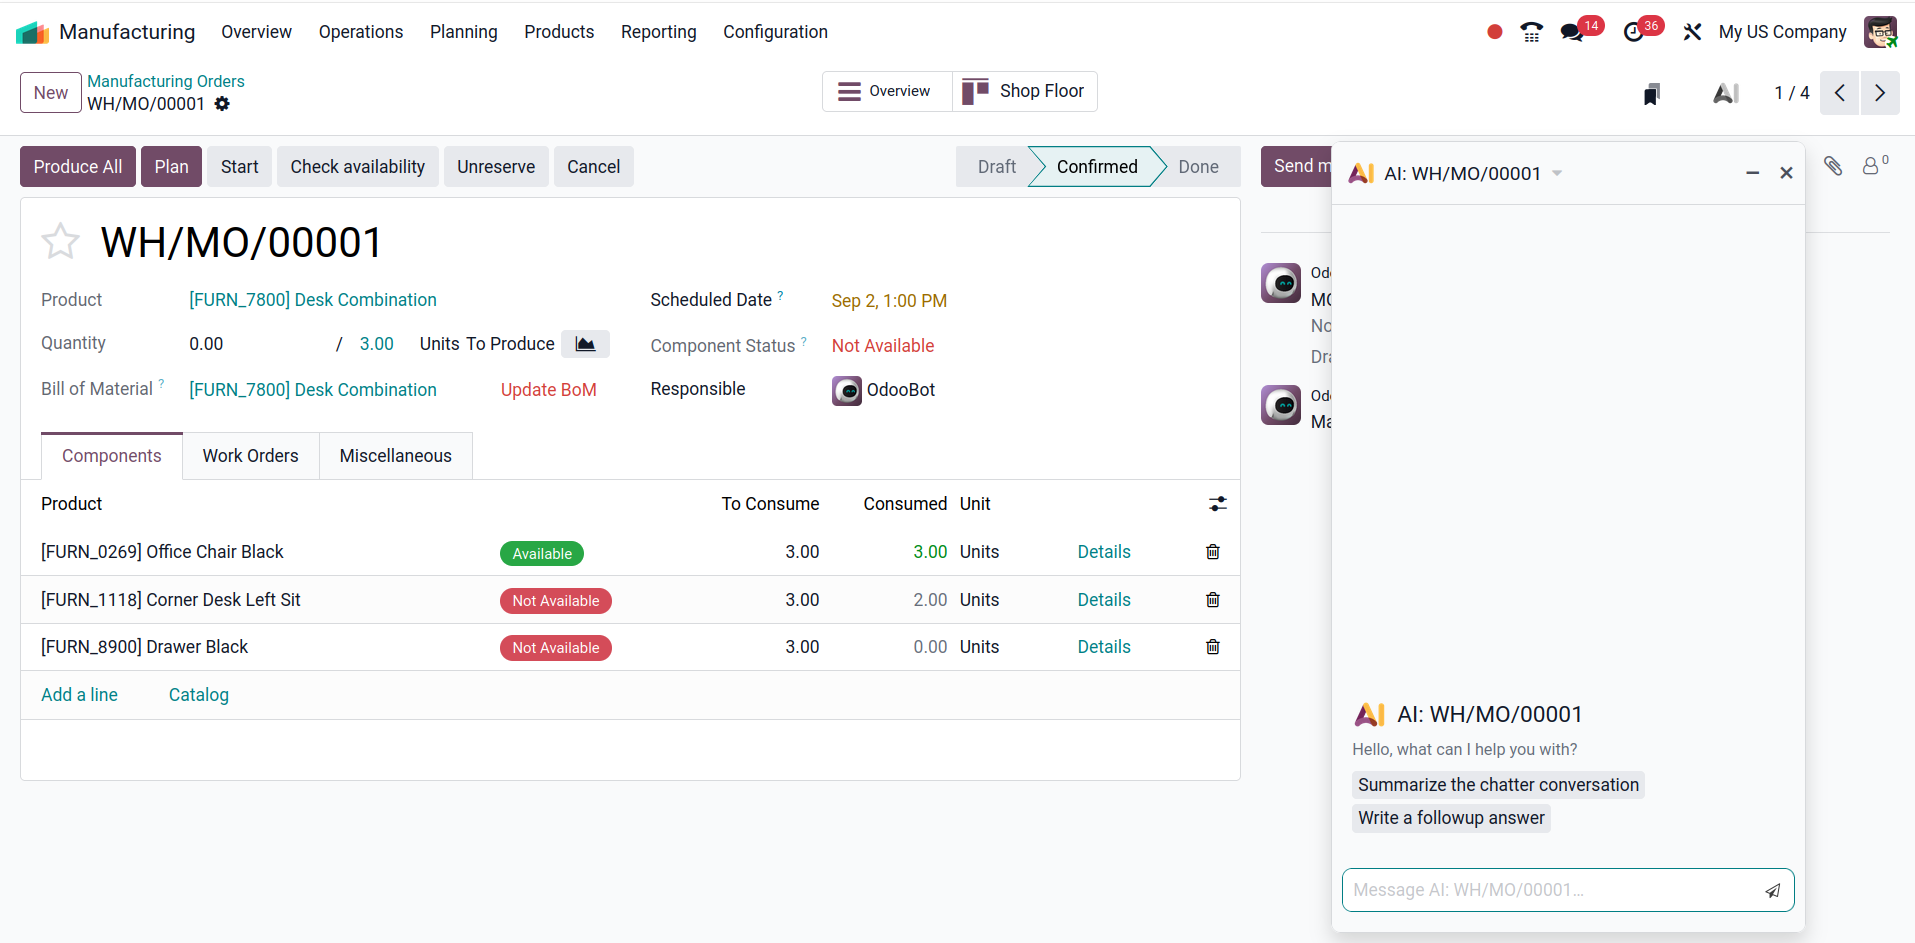Click the send message paper plane icon
This screenshot has height=943, width=1915.
[1772, 890]
